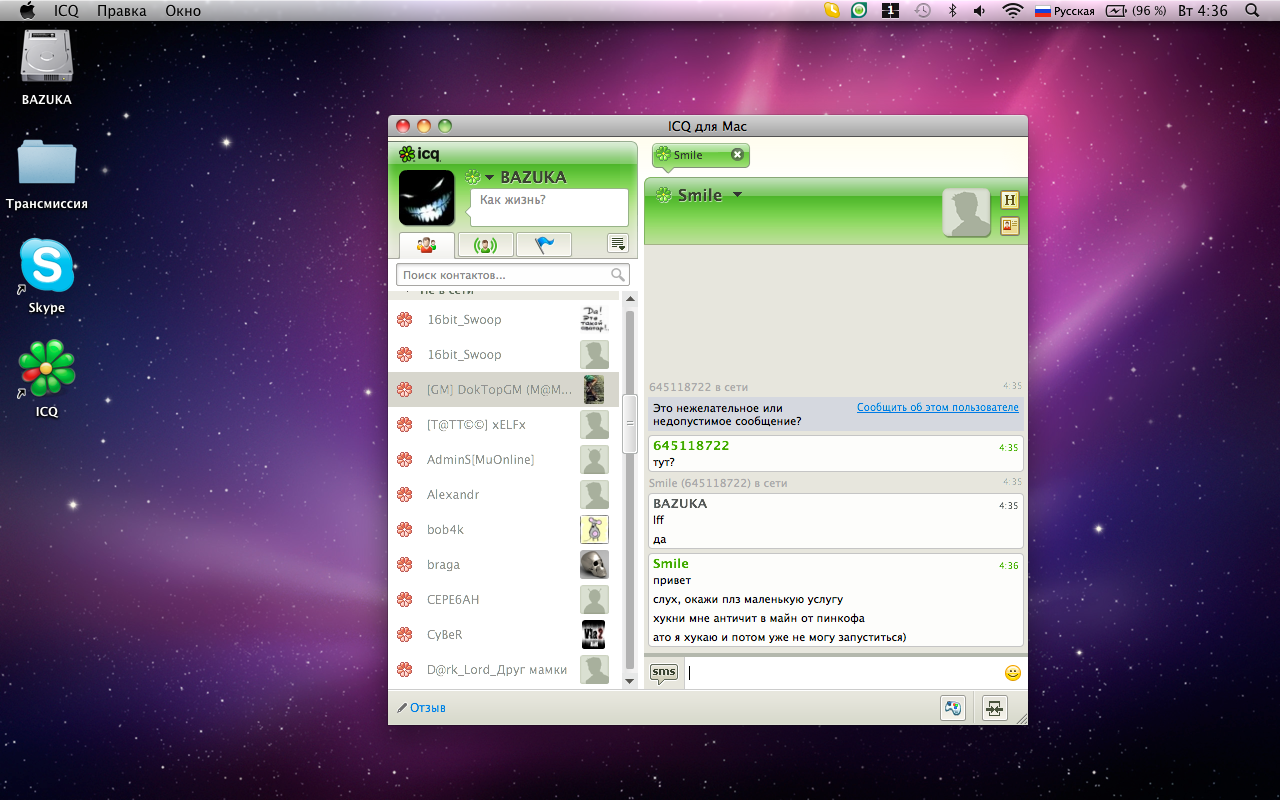Open the Apple menu
Image resolution: width=1280 pixels, height=800 pixels.
(27, 11)
